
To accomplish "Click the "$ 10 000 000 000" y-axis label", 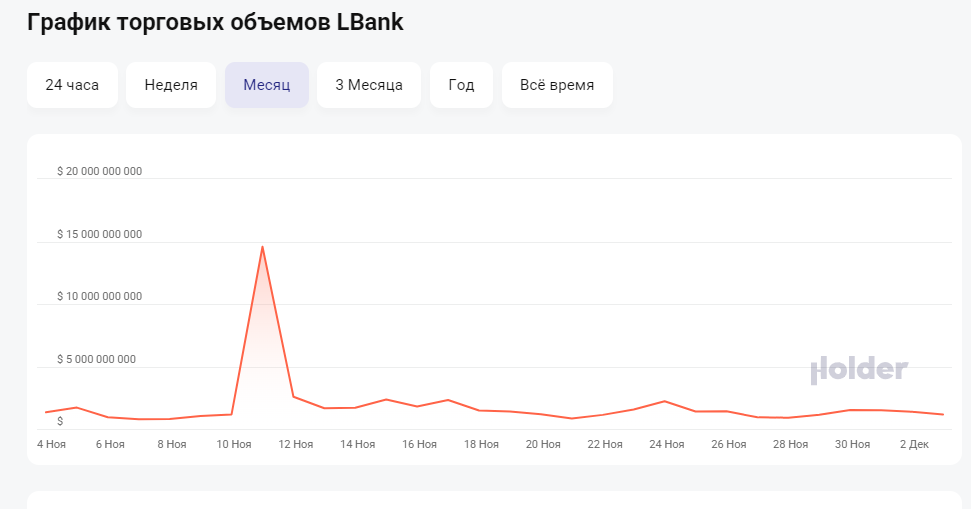I will coord(100,296).
